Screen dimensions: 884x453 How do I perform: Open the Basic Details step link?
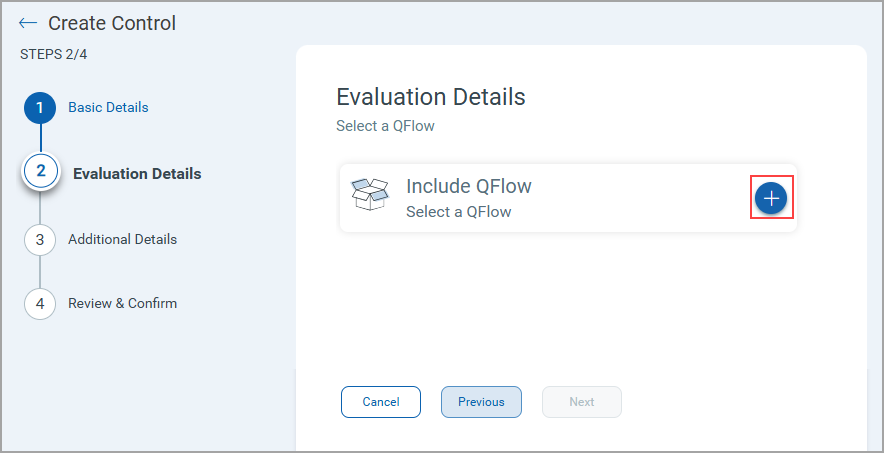tap(108, 108)
